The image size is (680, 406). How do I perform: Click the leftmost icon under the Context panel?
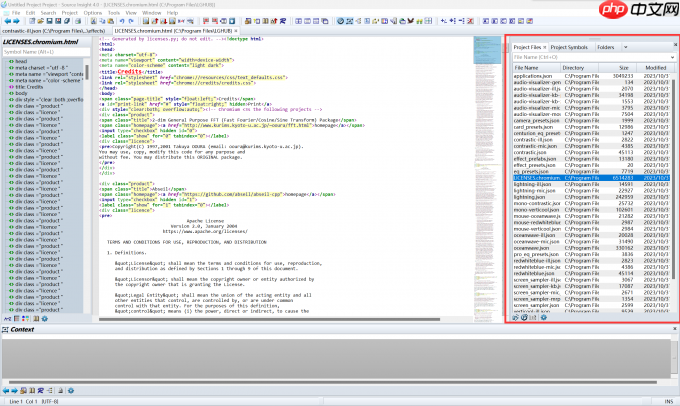(x=6, y=390)
